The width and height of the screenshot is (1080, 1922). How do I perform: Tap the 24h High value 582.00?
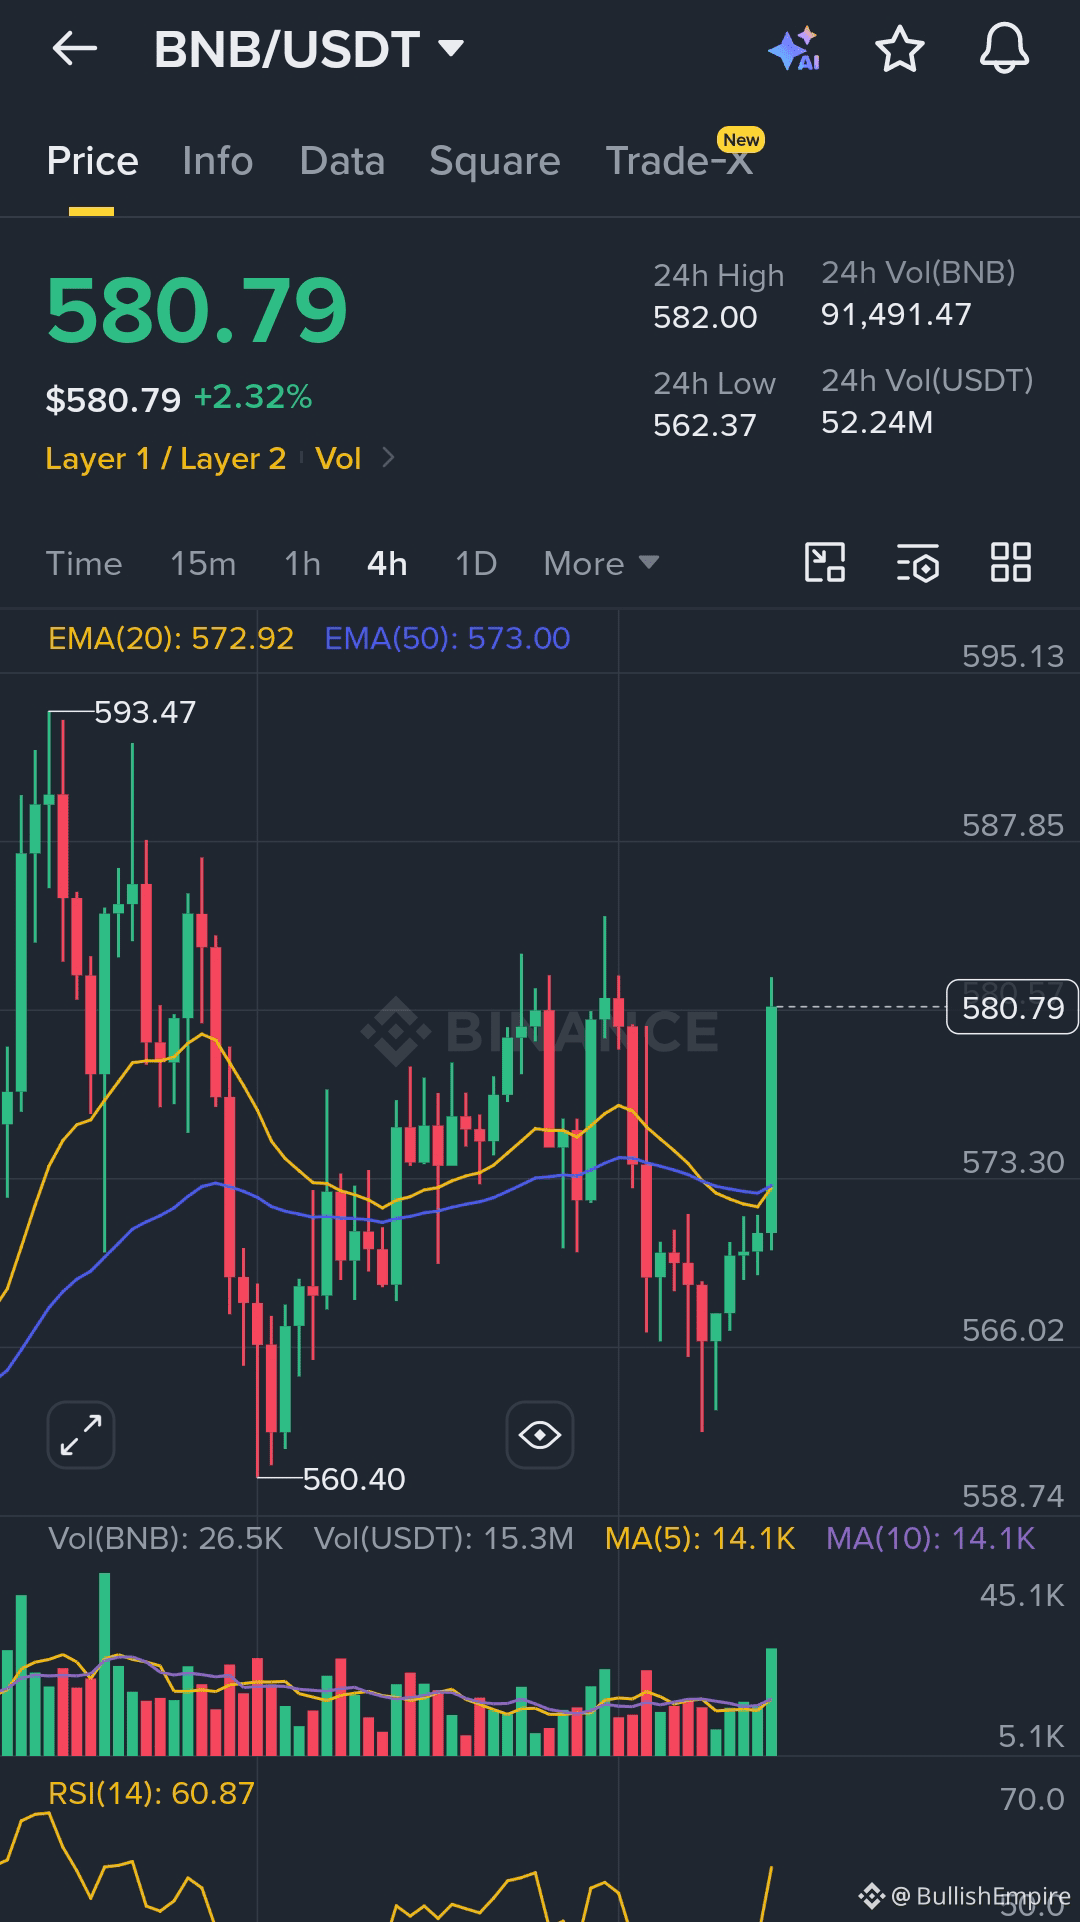coord(705,317)
